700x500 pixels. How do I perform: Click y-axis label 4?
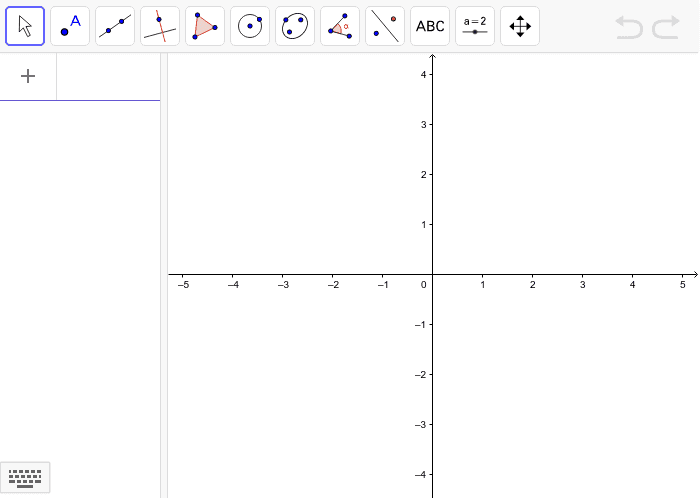coord(424,75)
